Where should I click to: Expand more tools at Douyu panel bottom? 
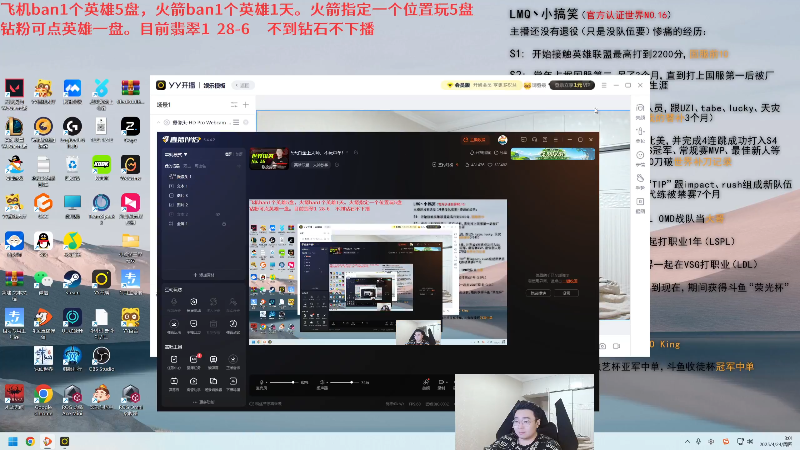(x=203, y=402)
